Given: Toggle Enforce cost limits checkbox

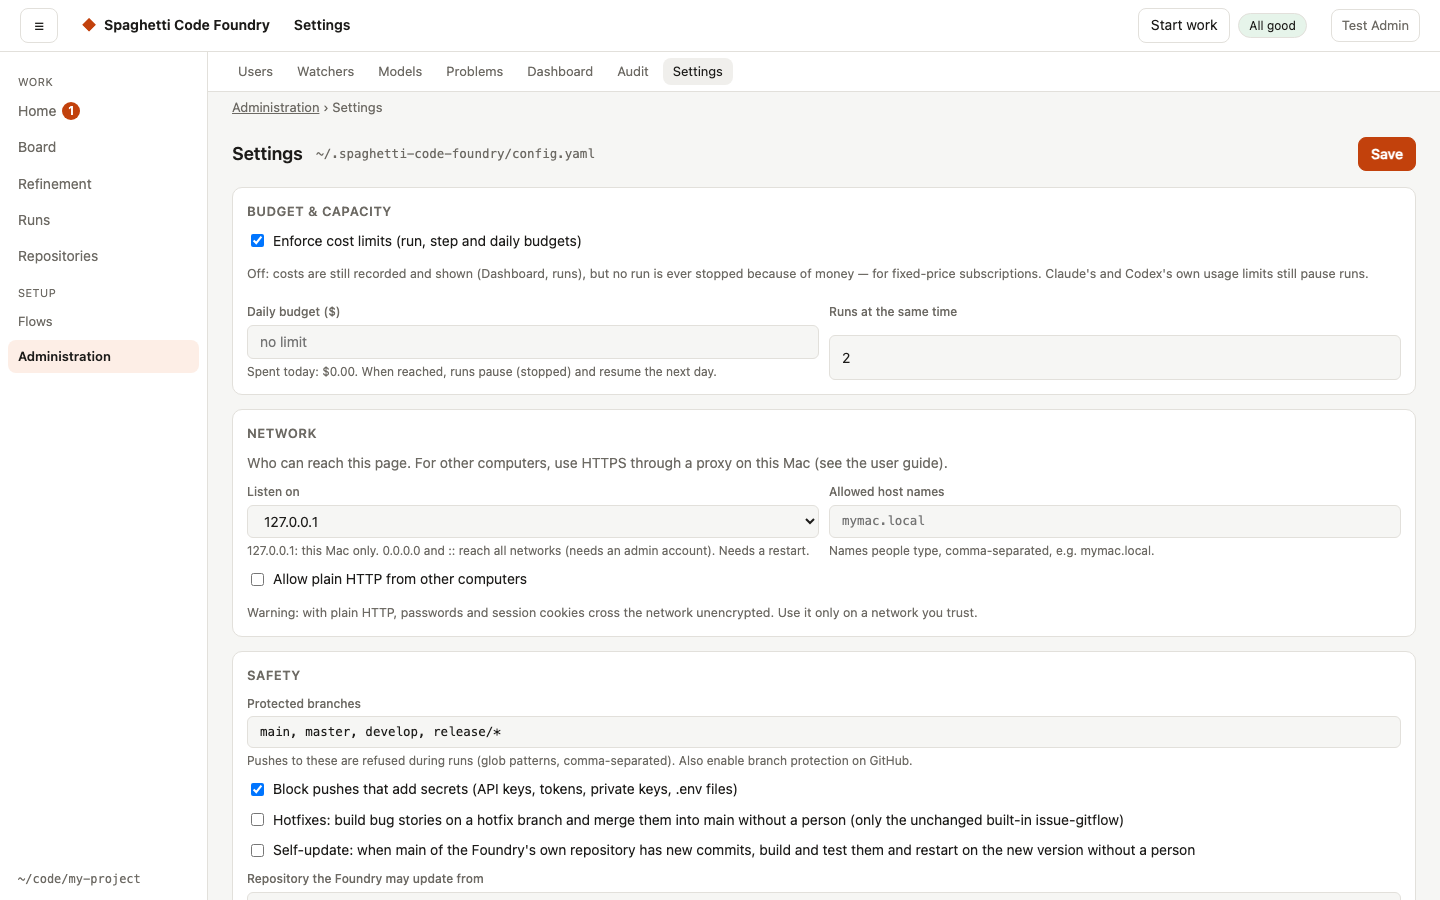Looking at the screenshot, I should click(257, 241).
